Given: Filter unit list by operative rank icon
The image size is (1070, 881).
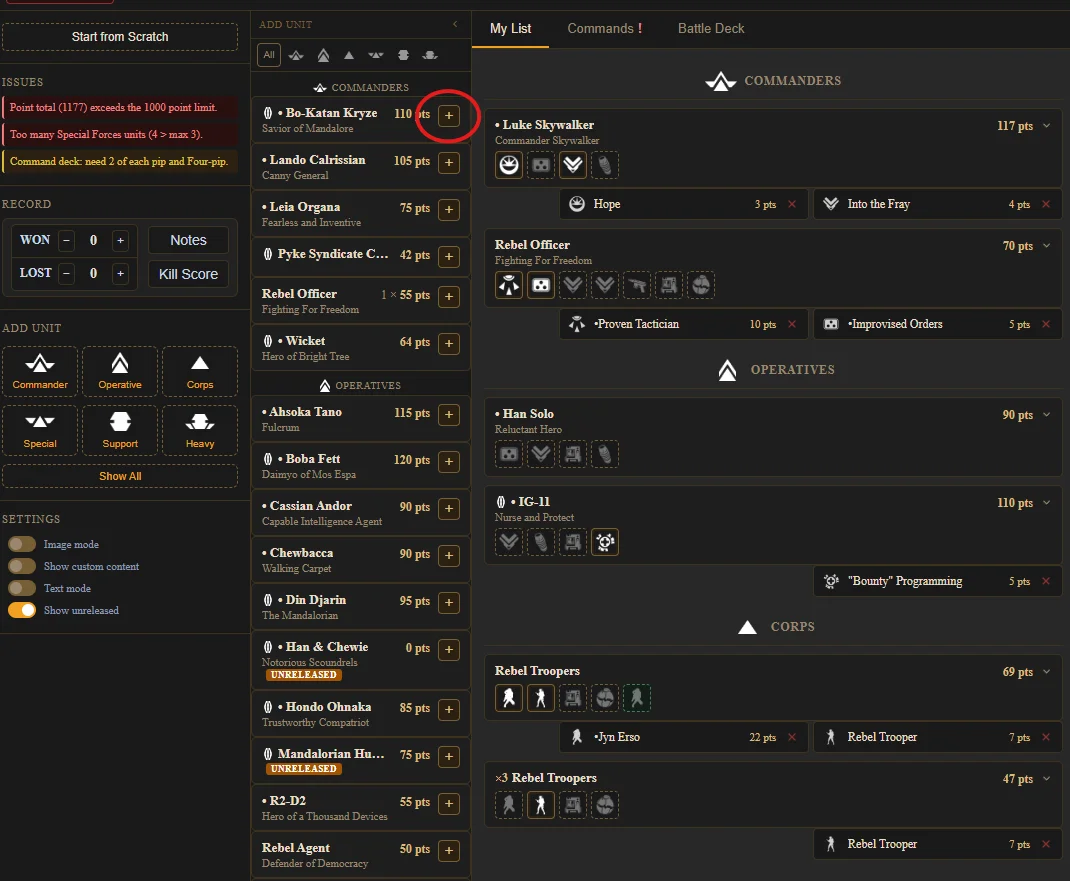Looking at the screenshot, I should point(323,55).
